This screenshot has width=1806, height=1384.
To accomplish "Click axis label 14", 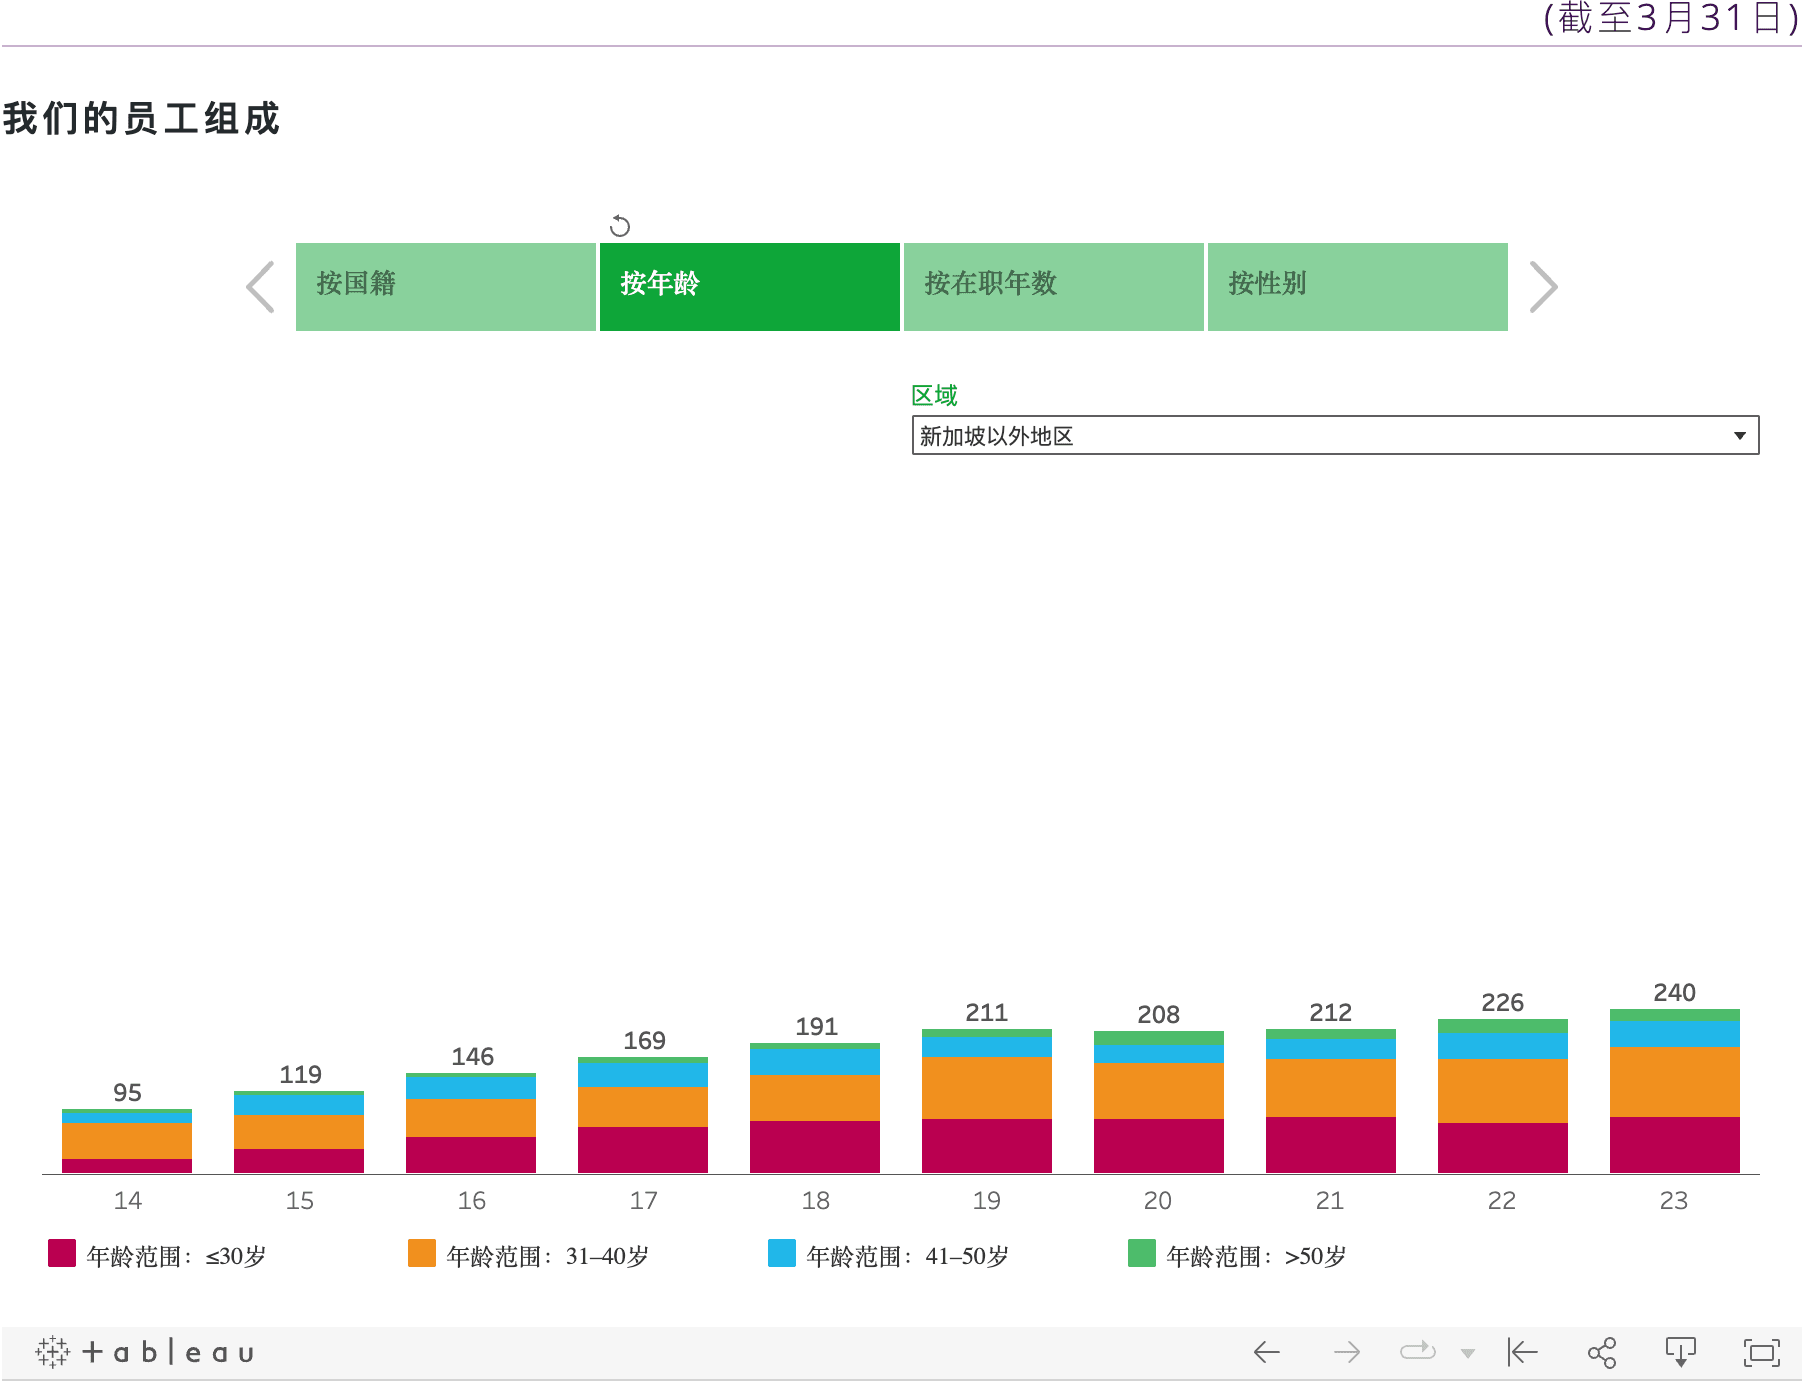I will [x=128, y=1201].
